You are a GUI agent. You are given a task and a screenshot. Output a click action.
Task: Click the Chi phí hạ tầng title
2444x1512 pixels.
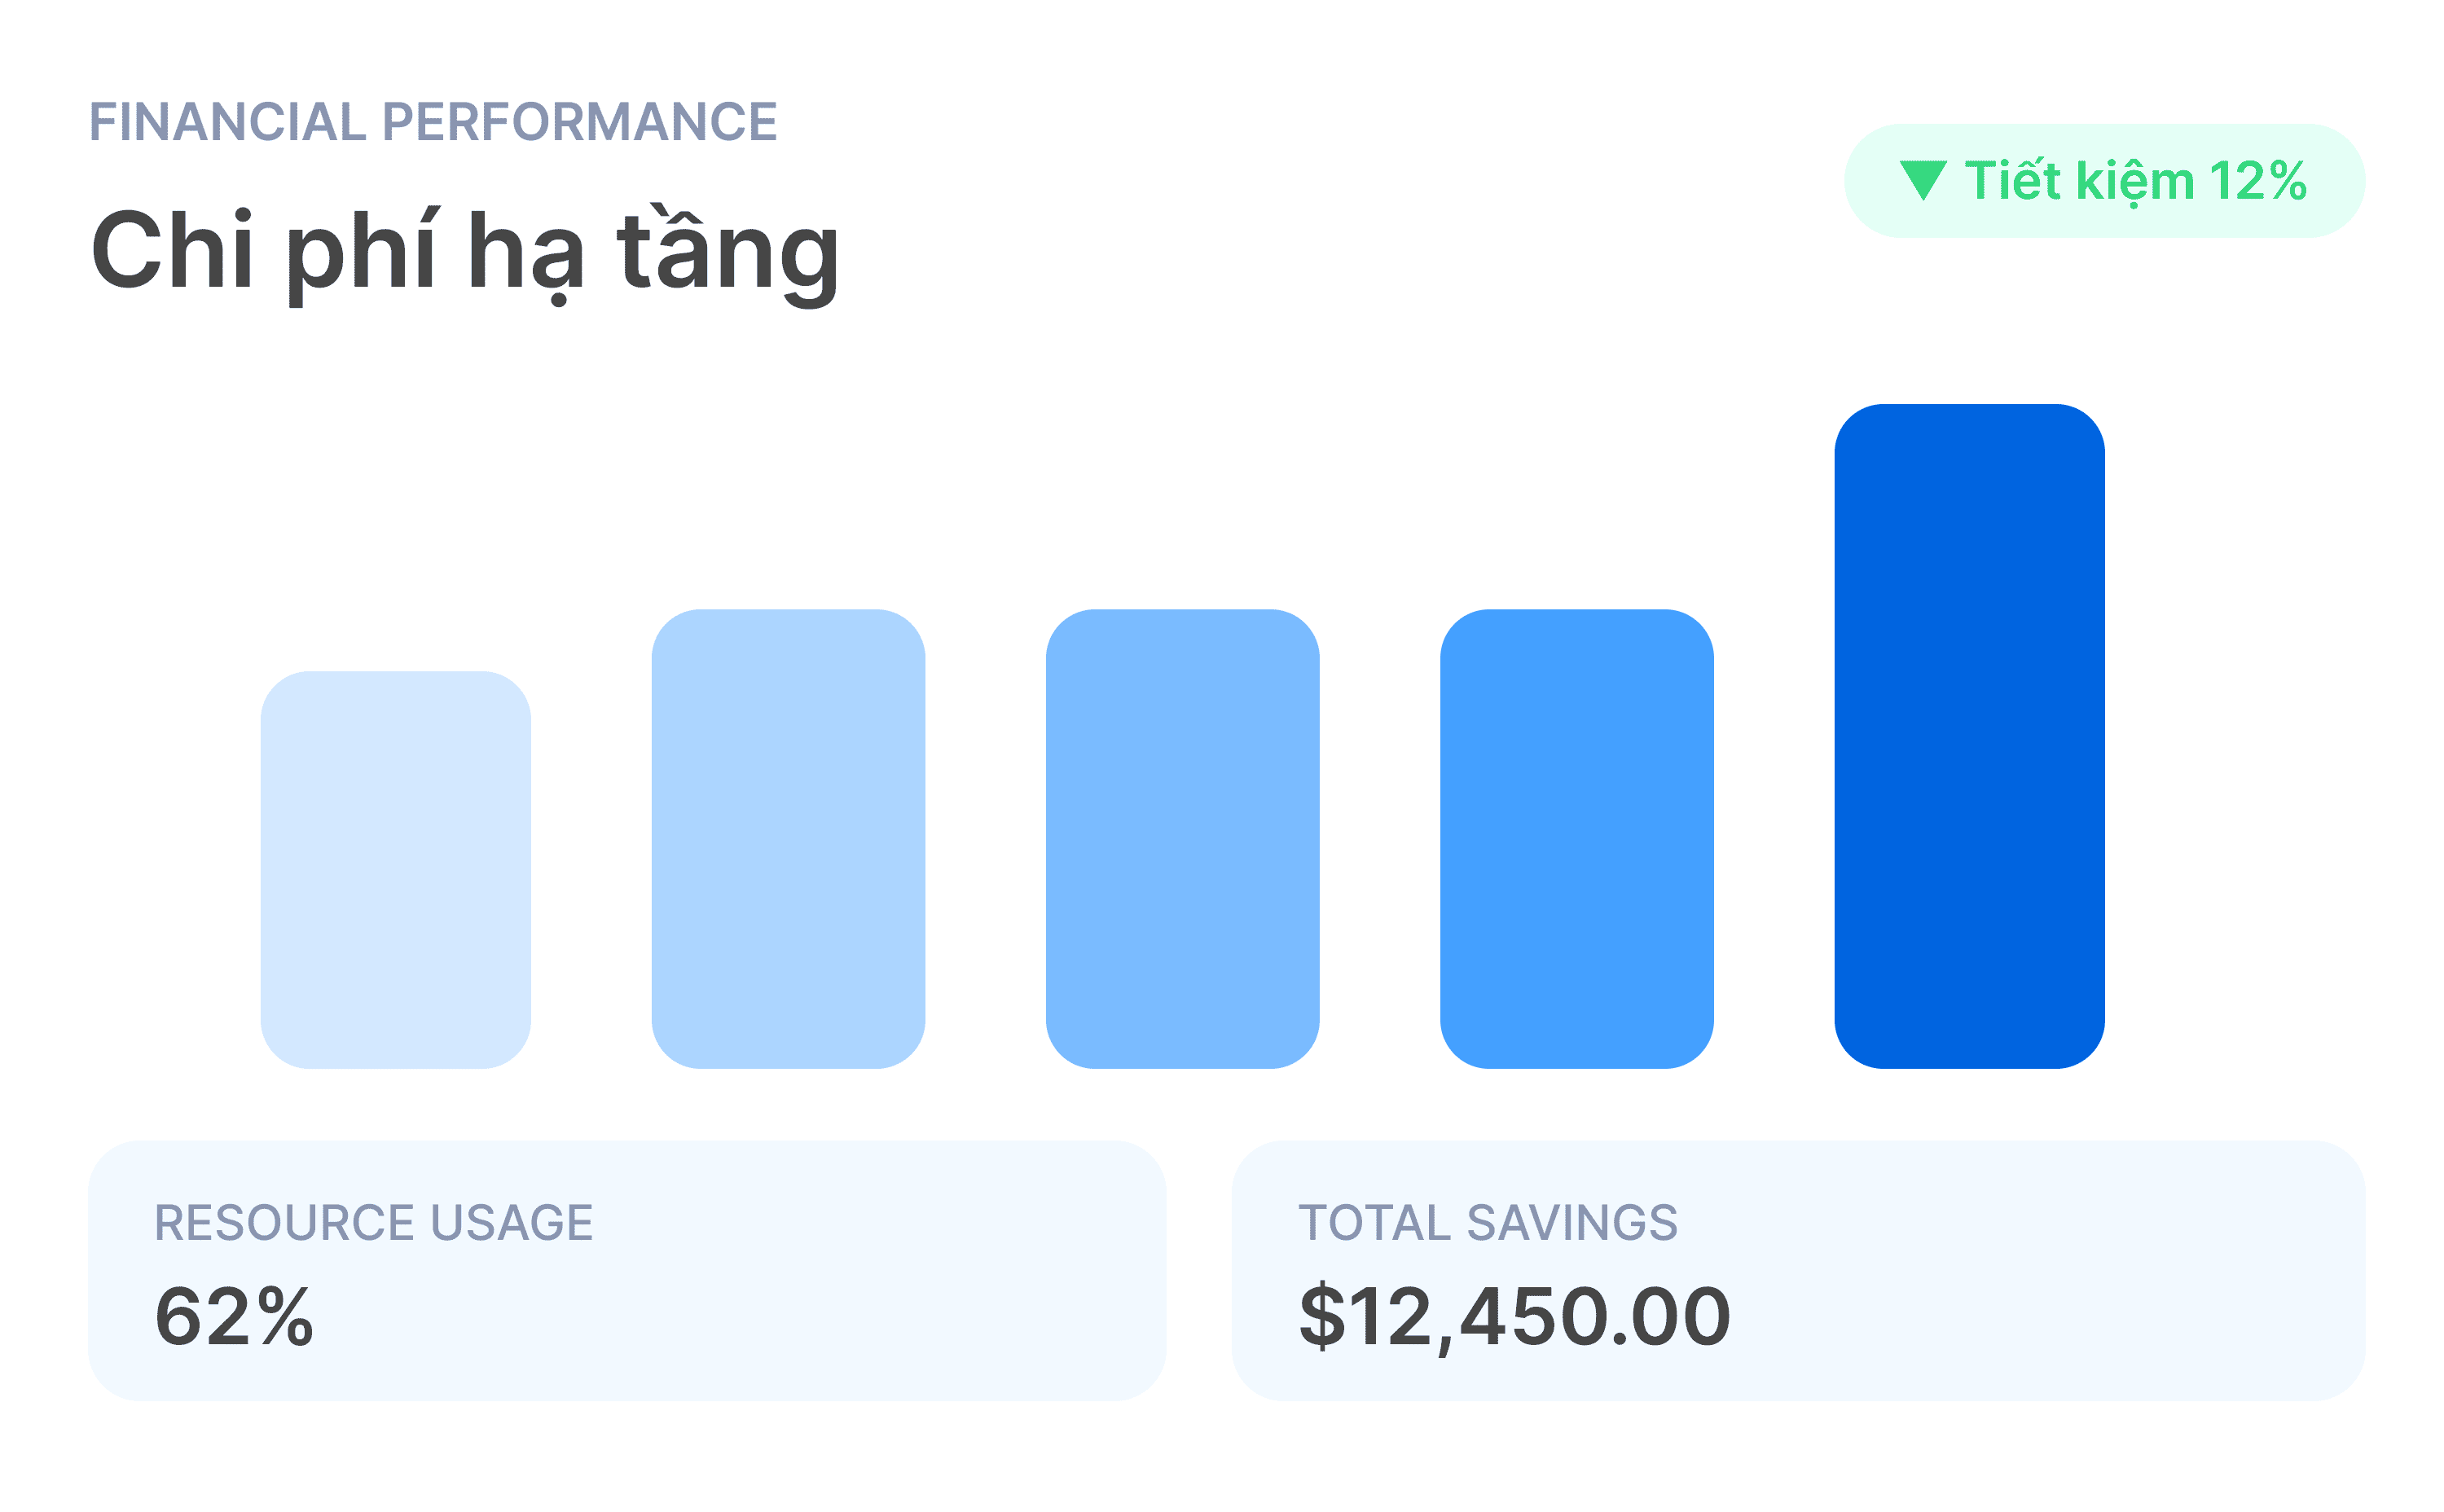click(465, 254)
